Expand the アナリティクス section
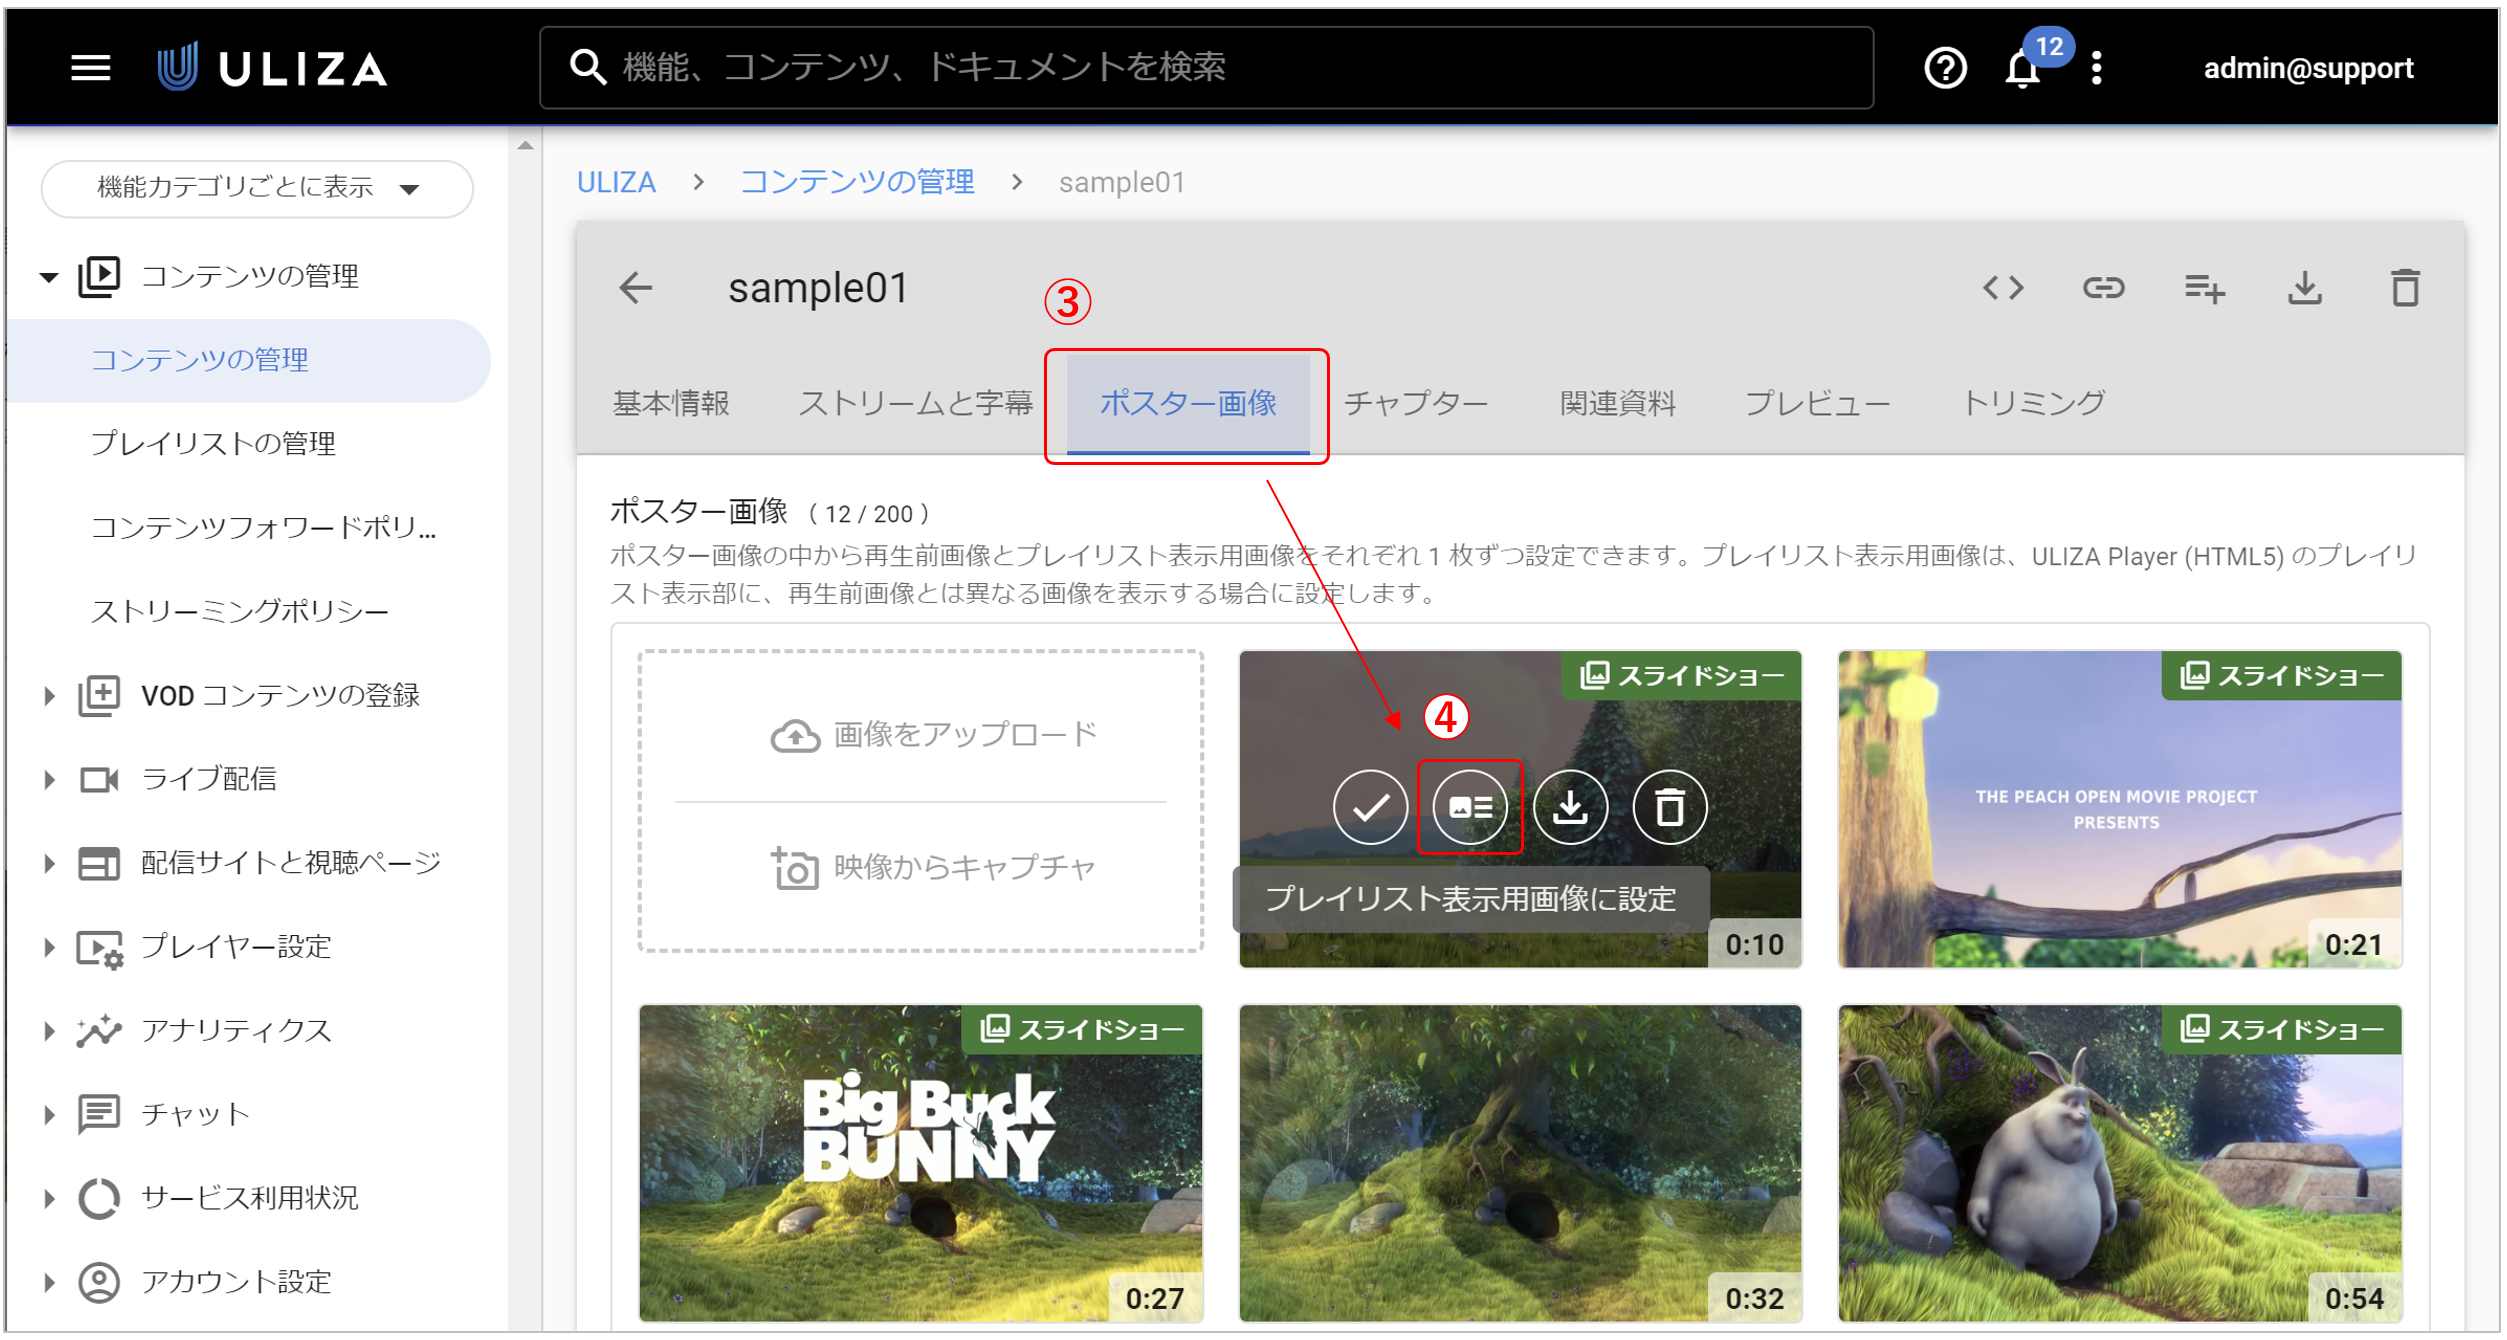Screen dimensions: 2507x1340 pyautogui.click(x=49, y=1030)
